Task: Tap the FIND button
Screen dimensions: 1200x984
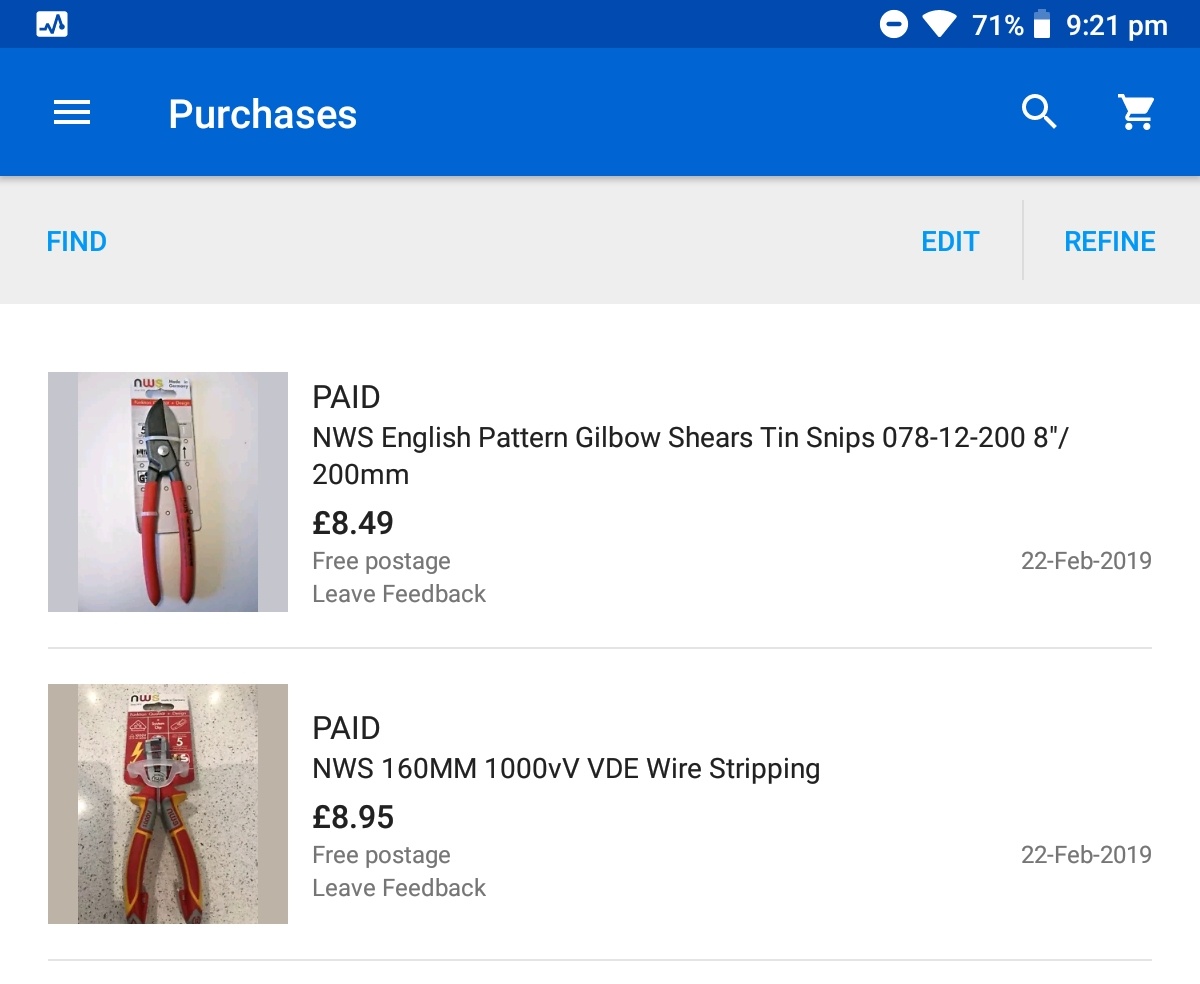Action: click(77, 242)
